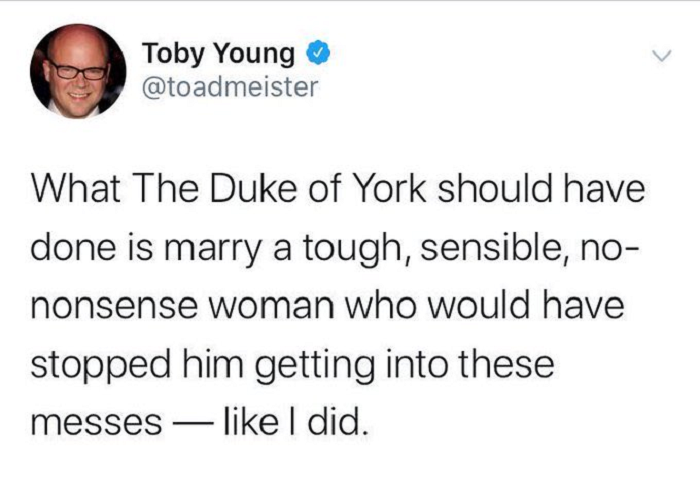
Task: Click the long dash before "like"
Action: tap(187, 421)
